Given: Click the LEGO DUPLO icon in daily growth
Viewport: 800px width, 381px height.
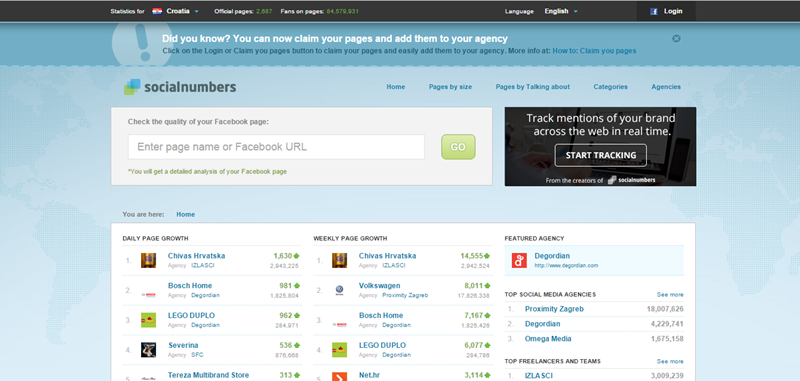Looking at the screenshot, I should [x=148, y=320].
